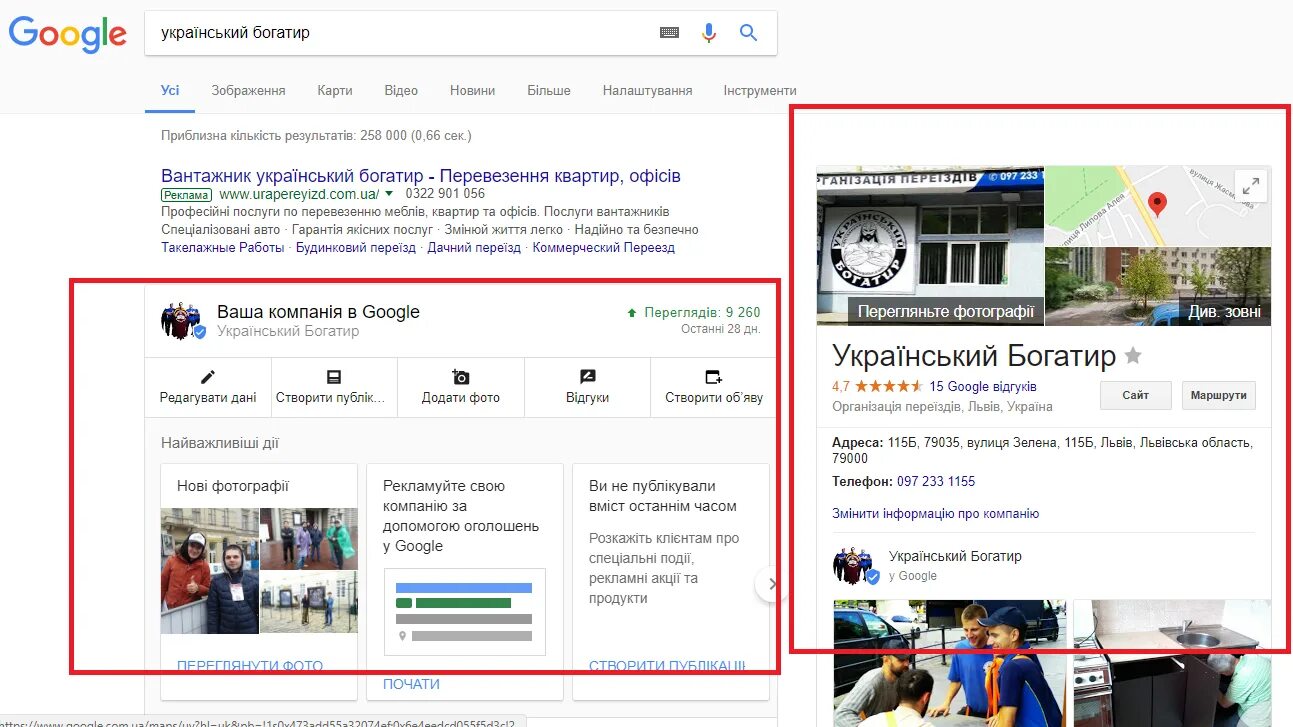Open 15 Google відгуків reviews link
This screenshot has height=727, width=1293.
point(983,386)
